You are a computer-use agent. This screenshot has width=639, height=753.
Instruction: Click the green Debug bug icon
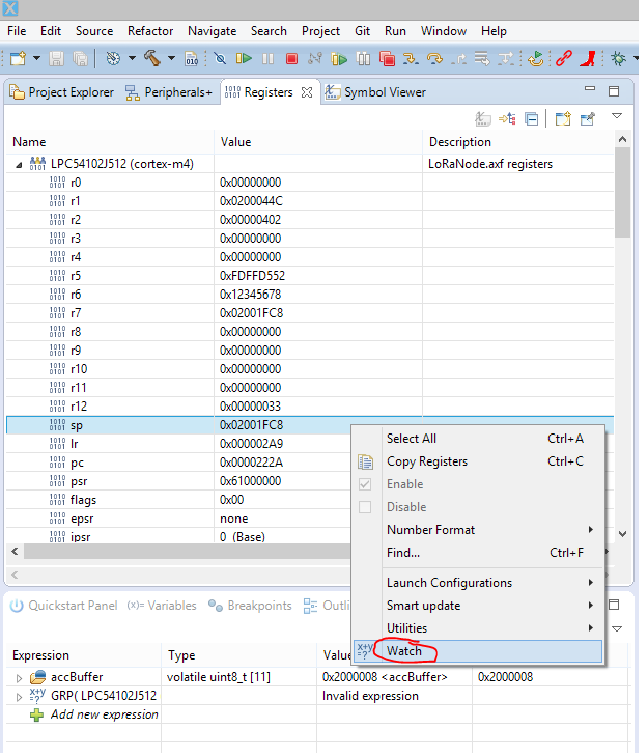(618, 59)
